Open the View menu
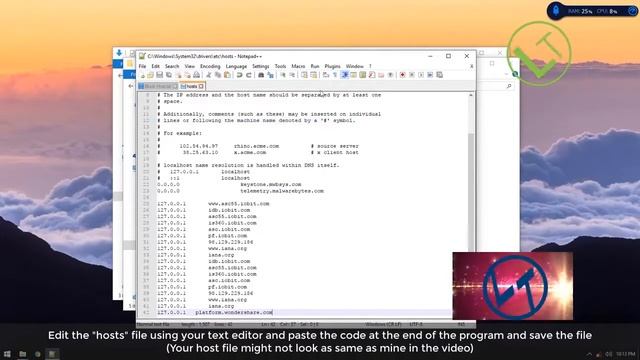The width and height of the screenshot is (640, 360). pos(189,66)
